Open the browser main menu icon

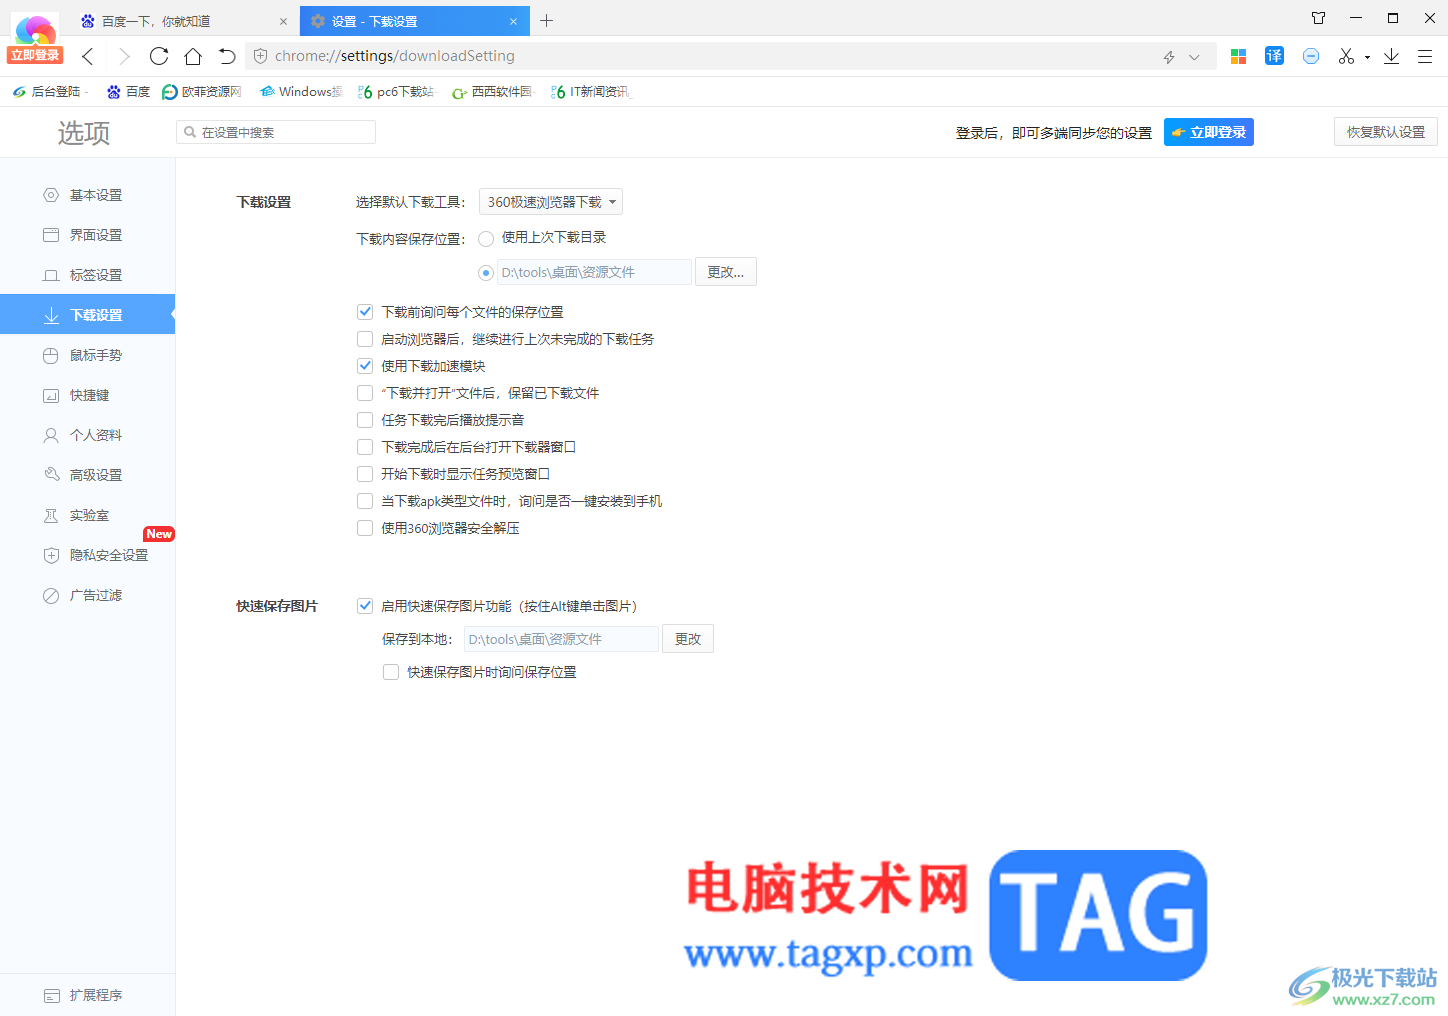1425,56
